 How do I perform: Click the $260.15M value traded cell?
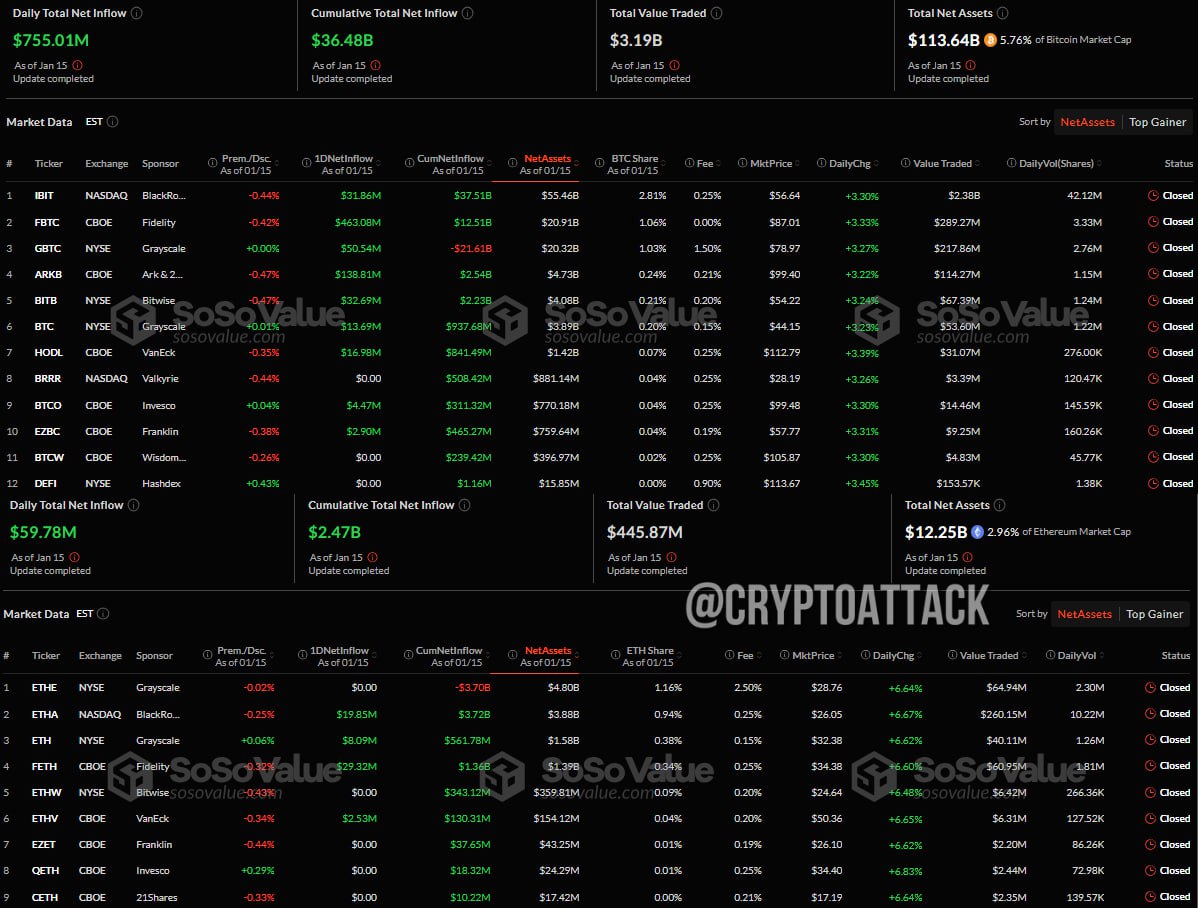pyautogui.click(x=1003, y=715)
